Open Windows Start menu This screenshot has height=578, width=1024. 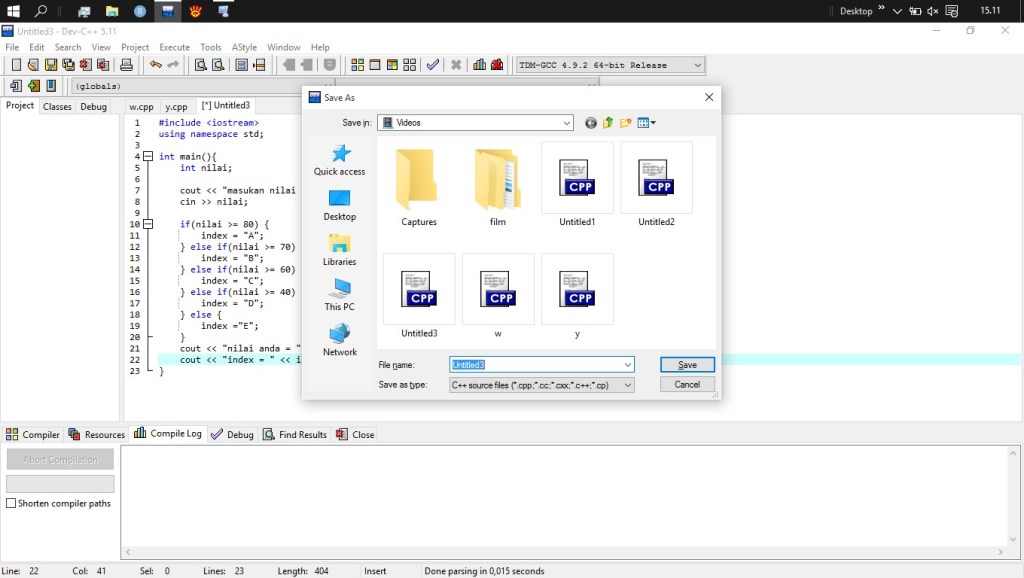point(14,11)
